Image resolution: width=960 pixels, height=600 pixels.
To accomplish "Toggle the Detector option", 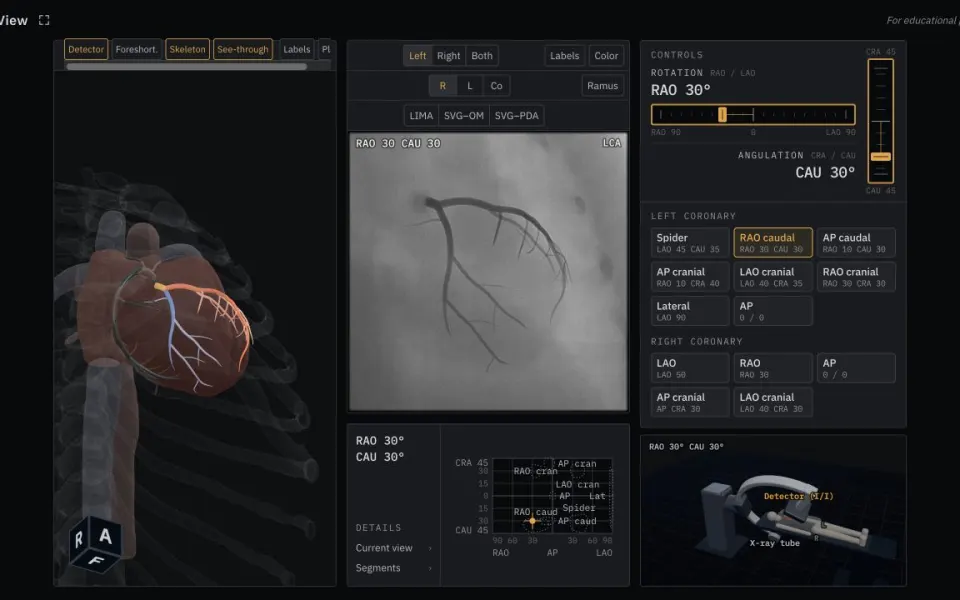I will coord(86,50).
